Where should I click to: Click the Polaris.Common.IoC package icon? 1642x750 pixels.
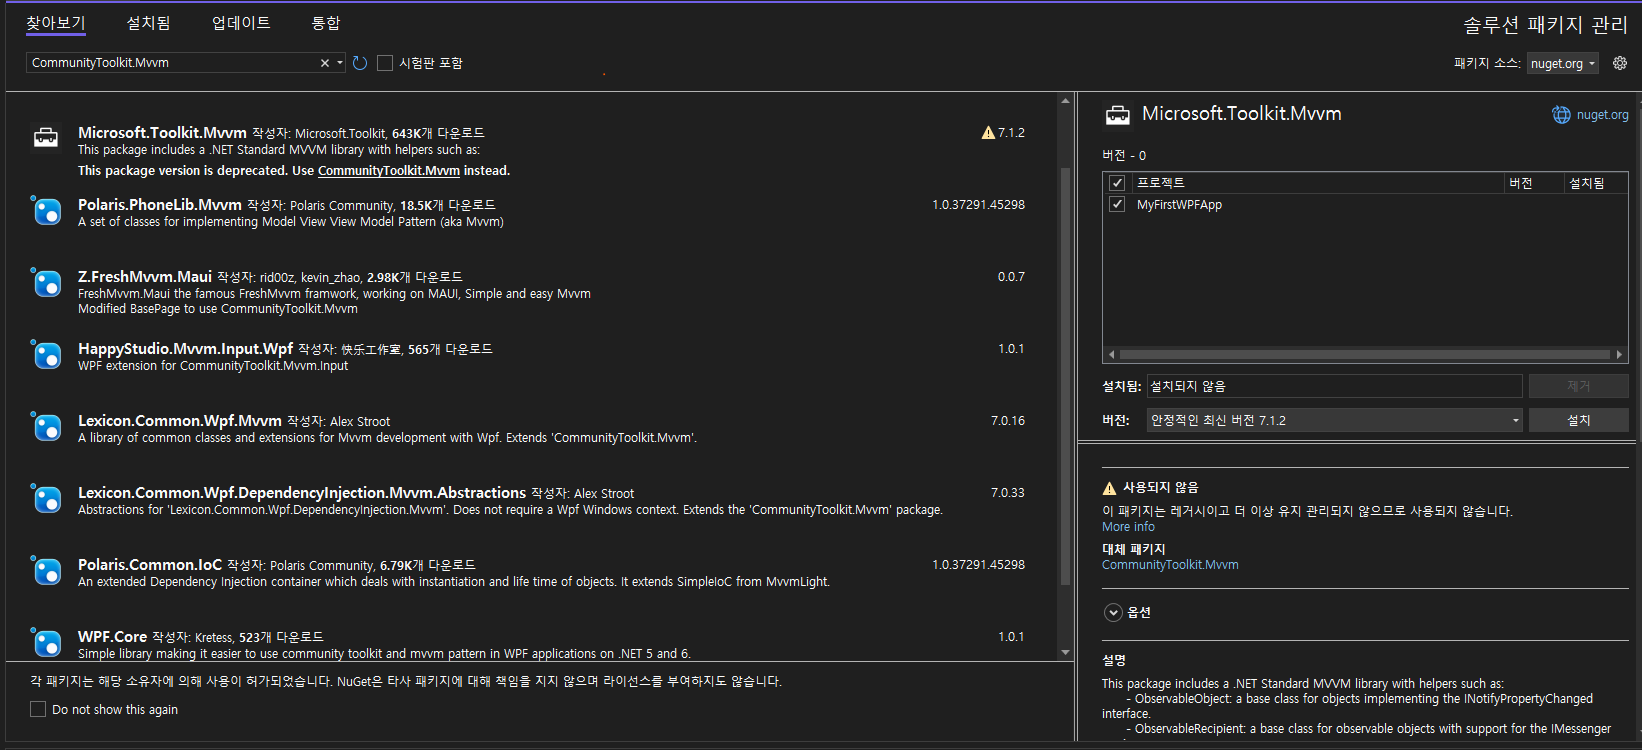46,570
